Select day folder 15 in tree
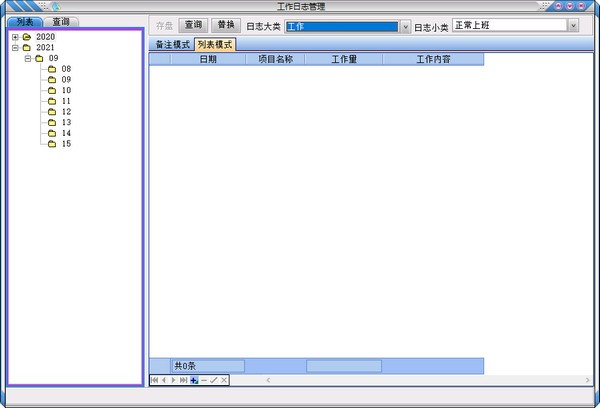600x408 pixels. click(x=66, y=144)
